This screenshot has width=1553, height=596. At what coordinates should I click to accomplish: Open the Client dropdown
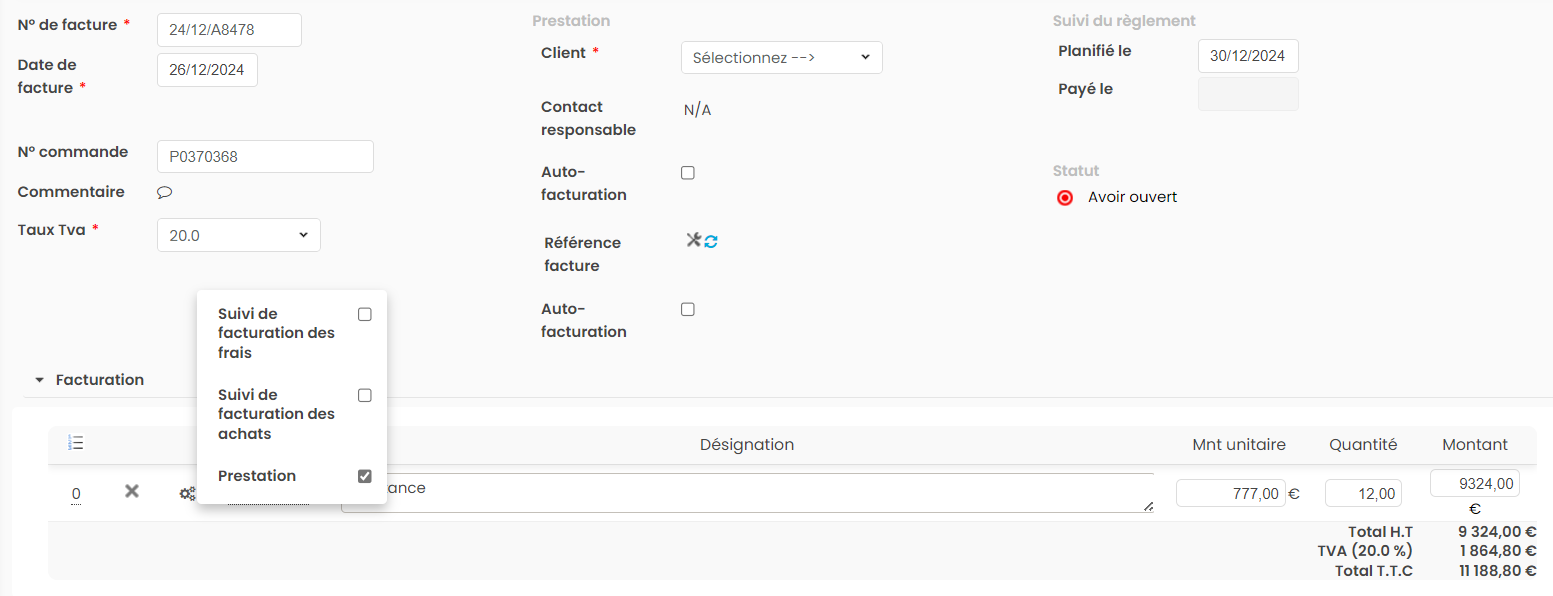coord(781,58)
